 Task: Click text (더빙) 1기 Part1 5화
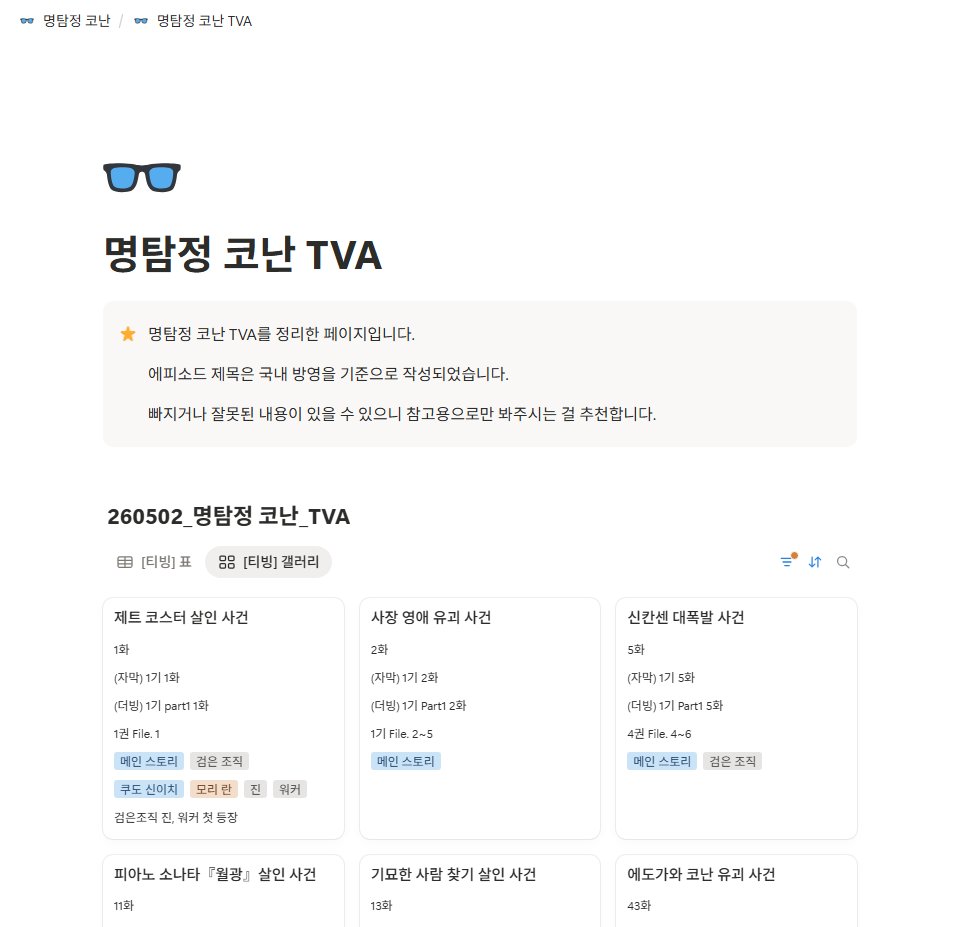tap(675, 705)
